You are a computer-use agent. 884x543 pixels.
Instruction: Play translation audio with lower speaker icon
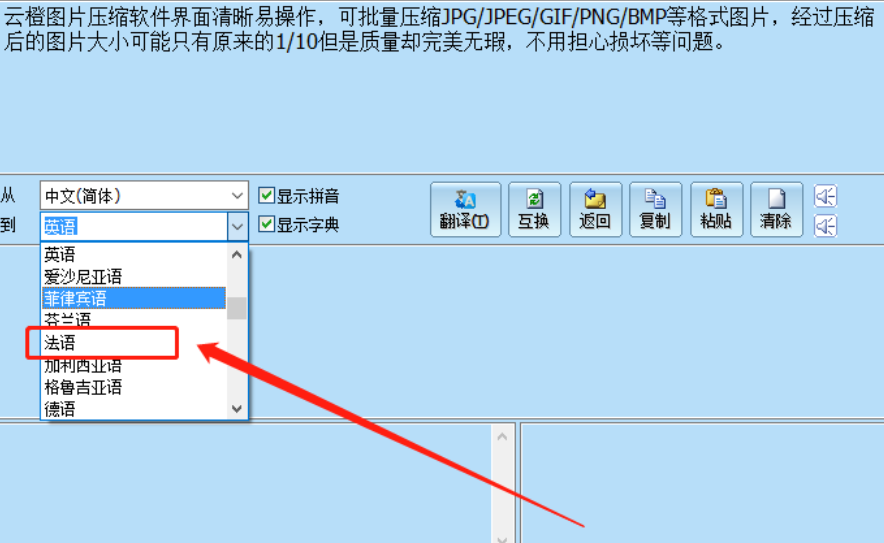pyautogui.click(x=825, y=226)
